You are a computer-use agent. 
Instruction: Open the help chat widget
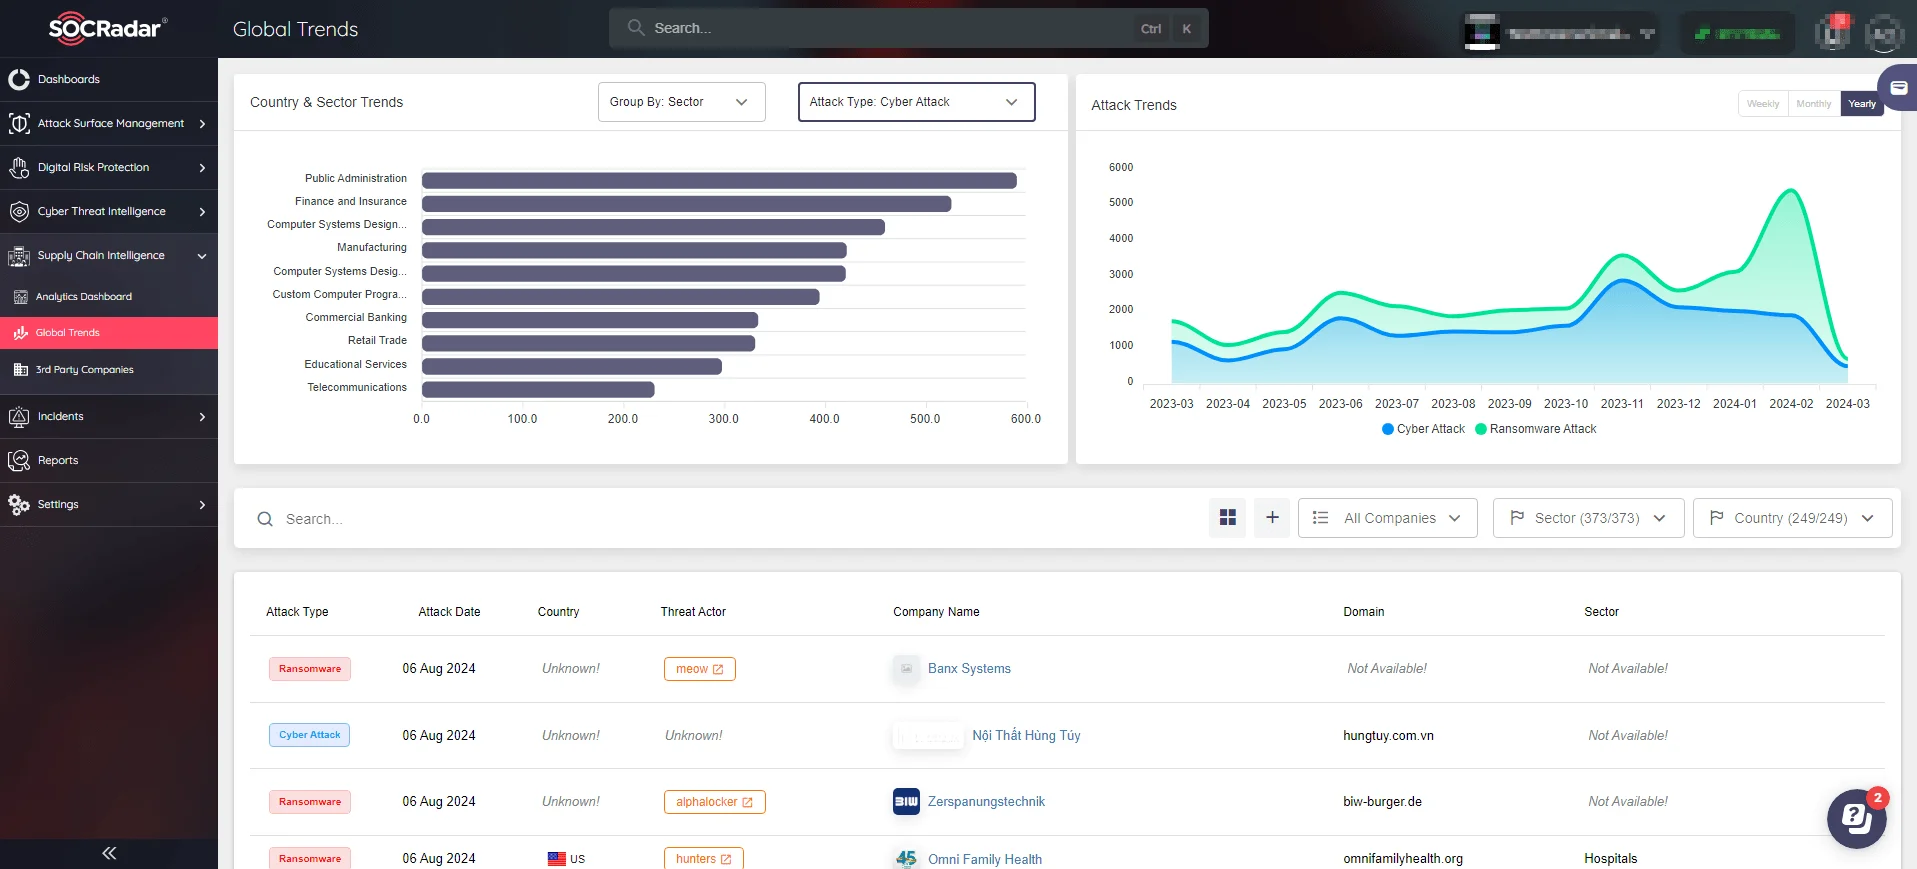1857,818
